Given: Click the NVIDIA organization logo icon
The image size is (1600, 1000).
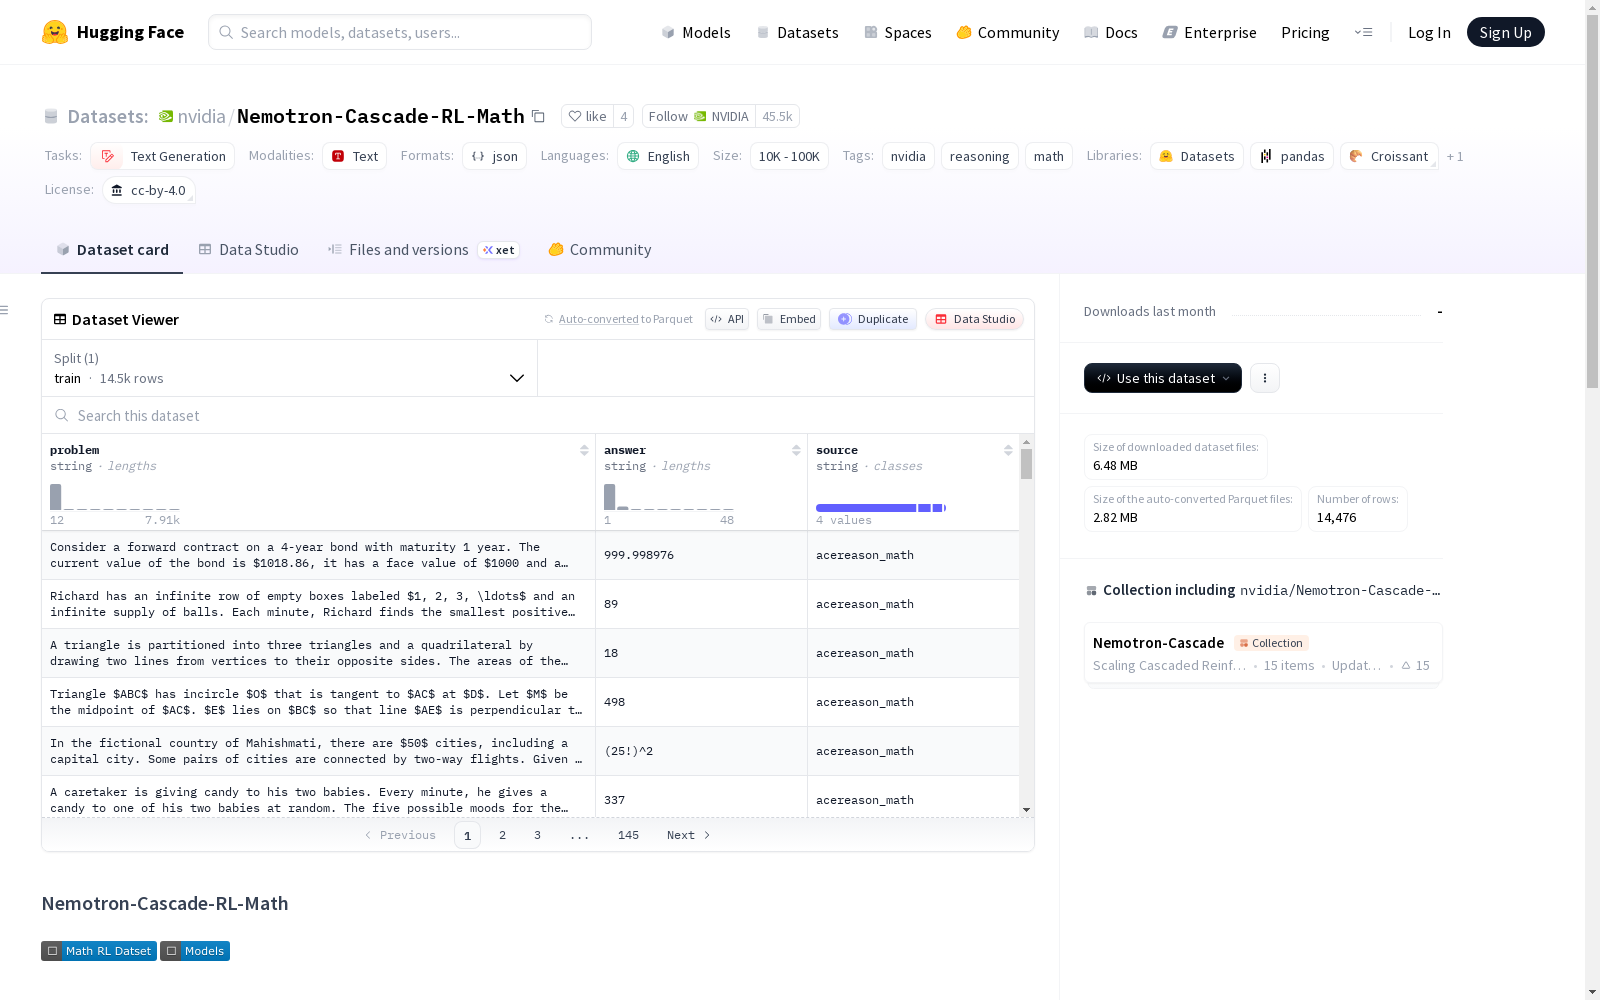Looking at the screenshot, I should click(x=166, y=116).
